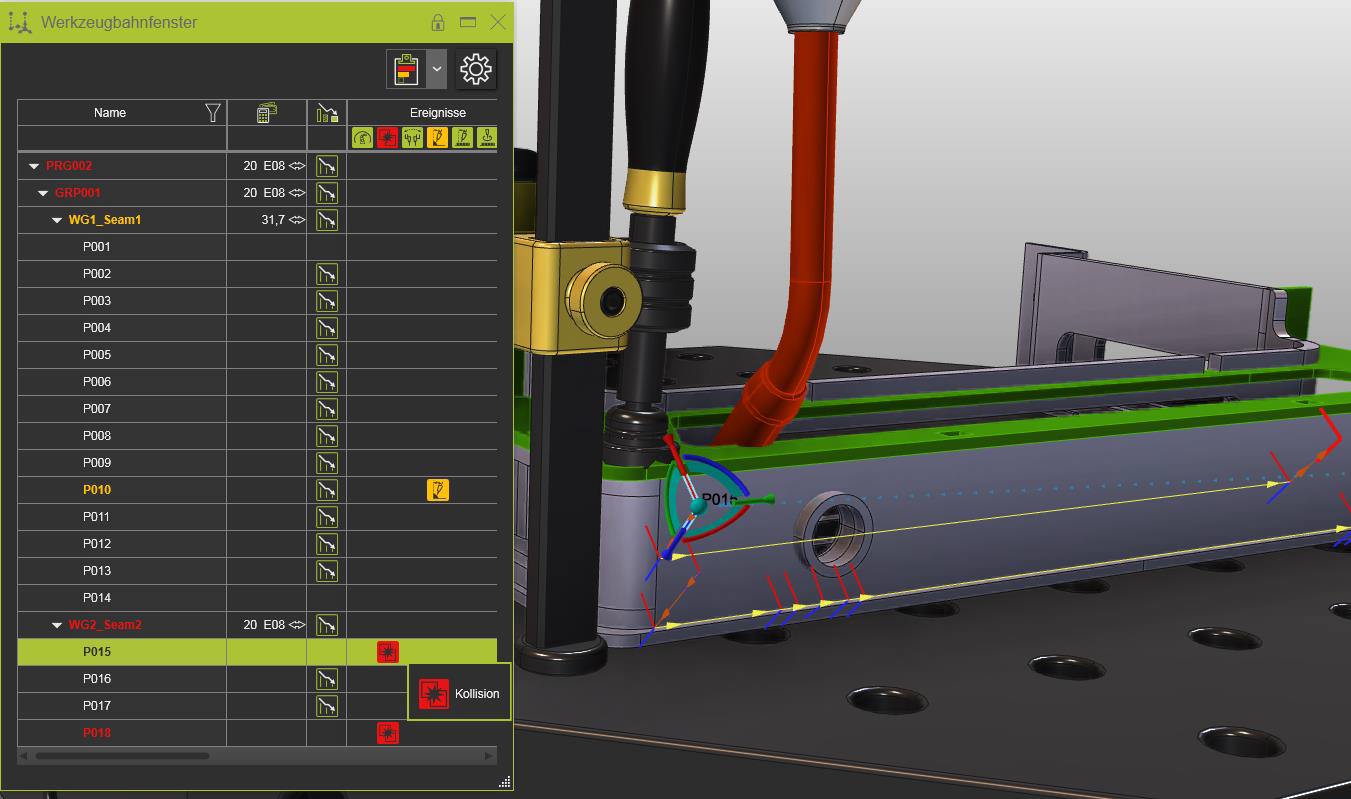This screenshot has height=799, width=1351.
Task: Click the lock icon in panel title bar
Action: 438,22
